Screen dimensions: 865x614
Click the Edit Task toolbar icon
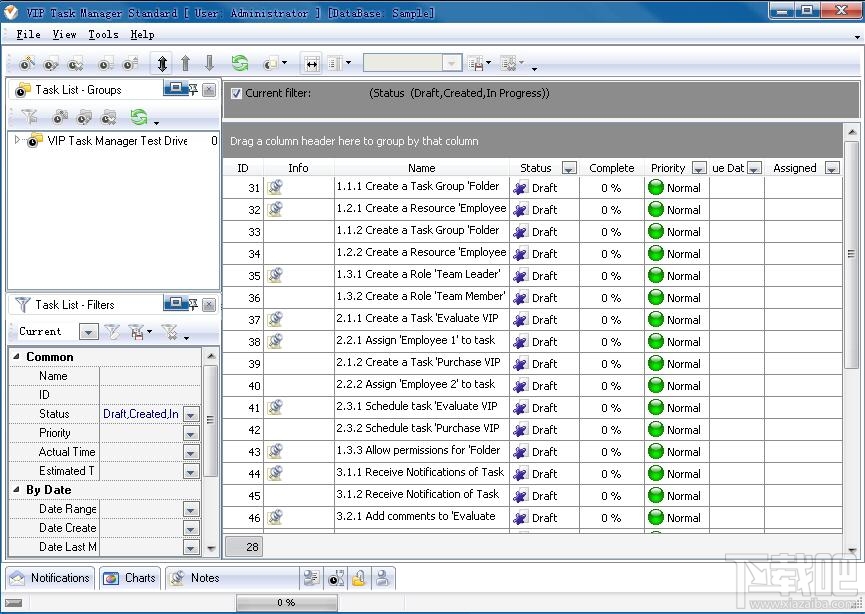(x=51, y=64)
